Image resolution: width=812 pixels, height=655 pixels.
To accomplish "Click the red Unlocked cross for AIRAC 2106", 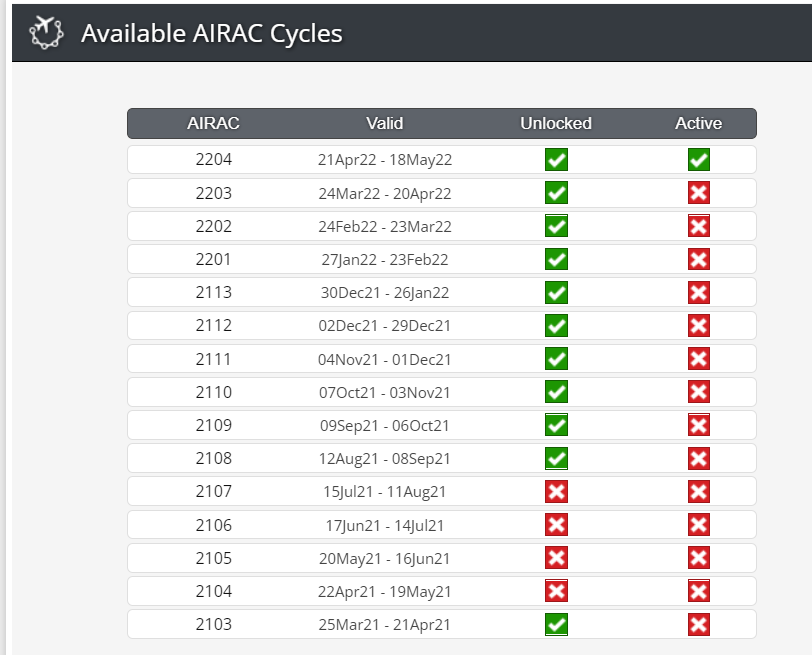I will (x=556, y=525).
